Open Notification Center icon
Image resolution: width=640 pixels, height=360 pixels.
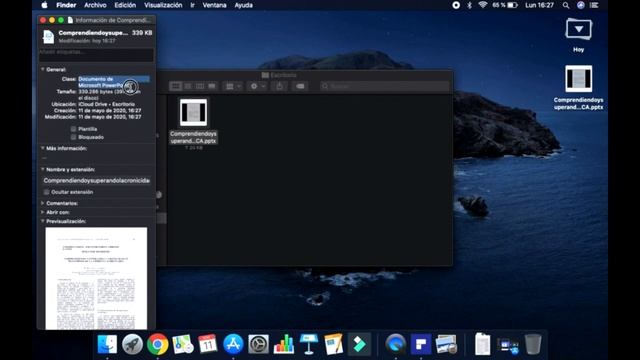(x=594, y=5)
